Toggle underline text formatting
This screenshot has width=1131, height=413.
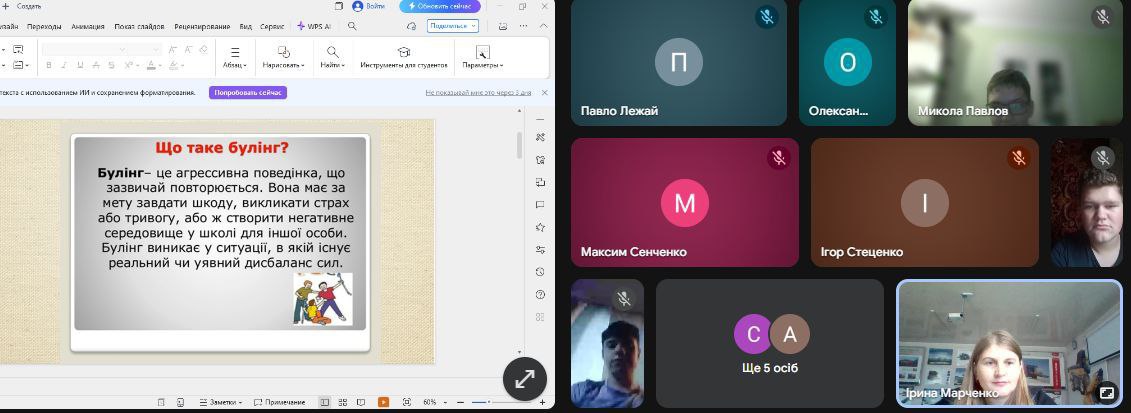81,66
